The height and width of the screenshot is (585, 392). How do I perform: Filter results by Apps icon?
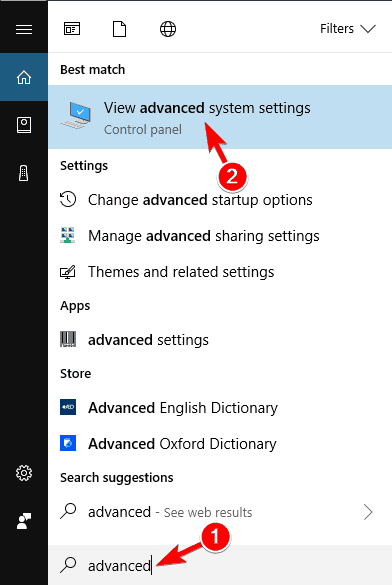tap(72, 29)
